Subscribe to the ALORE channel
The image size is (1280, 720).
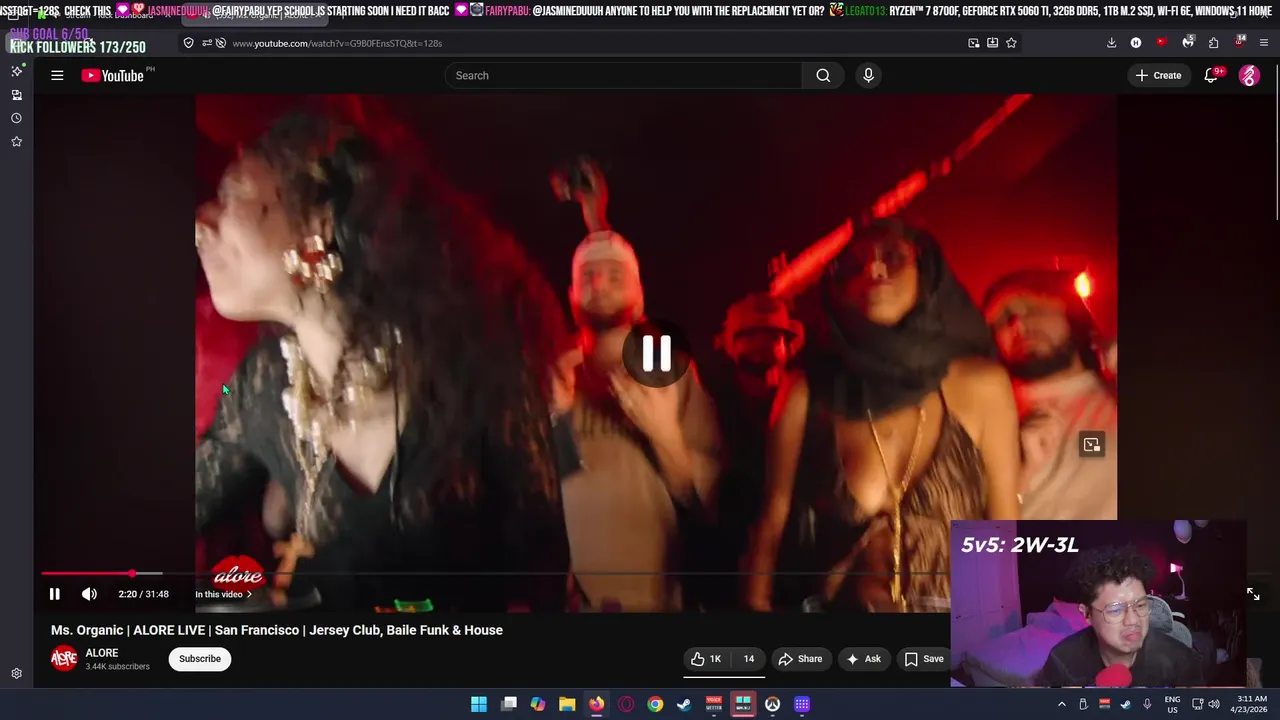200,659
